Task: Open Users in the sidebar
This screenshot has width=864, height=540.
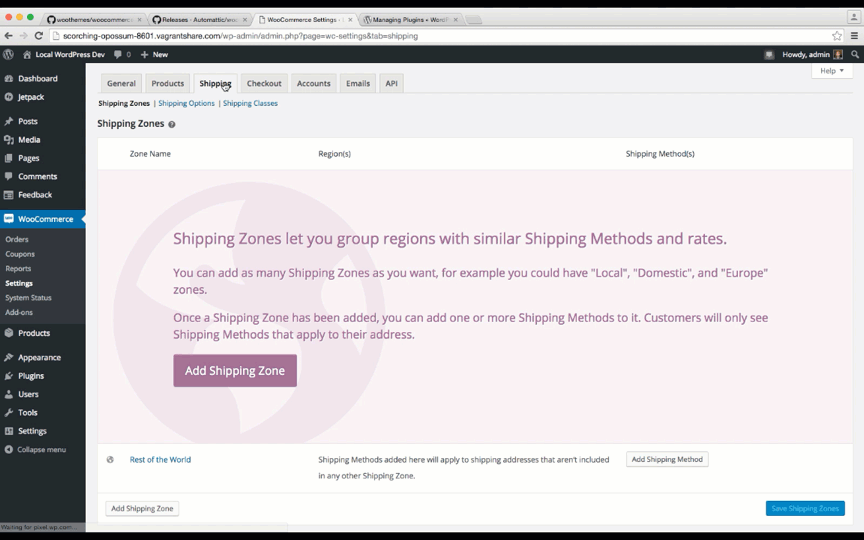Action: (42, 394)
